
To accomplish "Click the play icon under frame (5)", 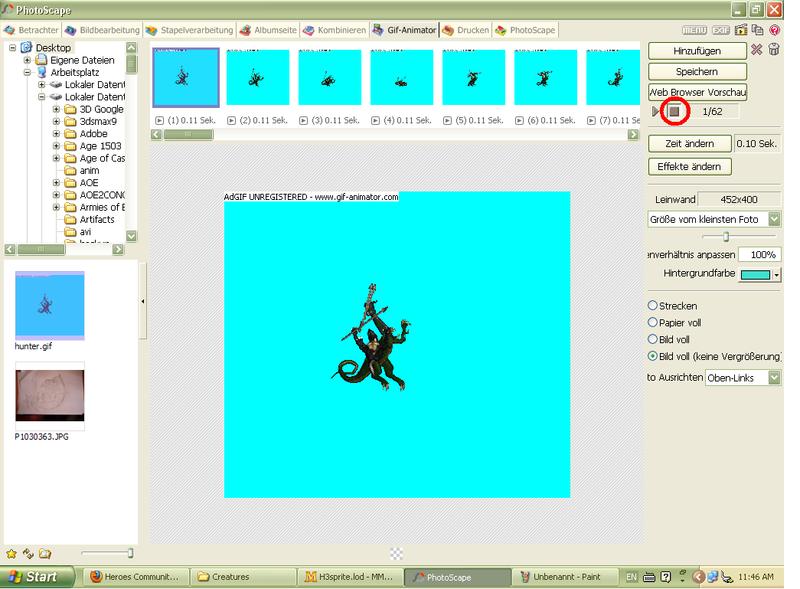I will pos(447,120).
